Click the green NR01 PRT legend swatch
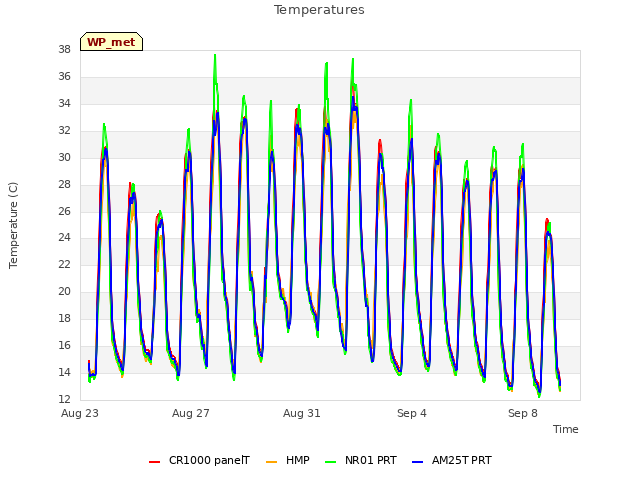The width and height of the screenshot is (640, 480). click(x=331, y=461)
